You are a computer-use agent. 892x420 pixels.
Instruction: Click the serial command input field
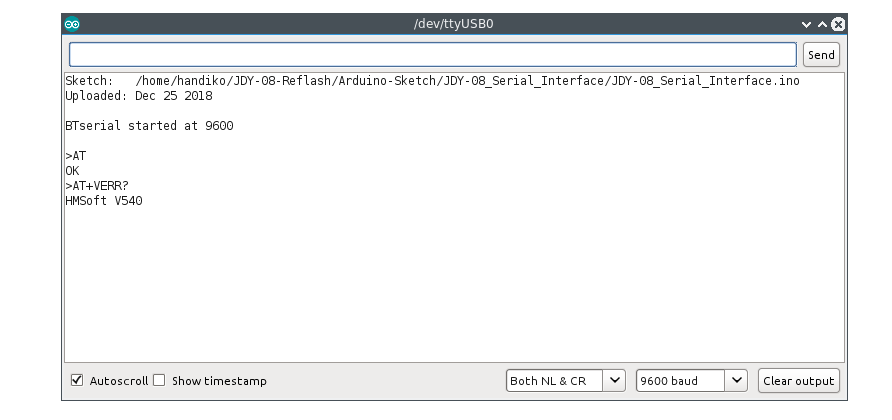(433, 55)
